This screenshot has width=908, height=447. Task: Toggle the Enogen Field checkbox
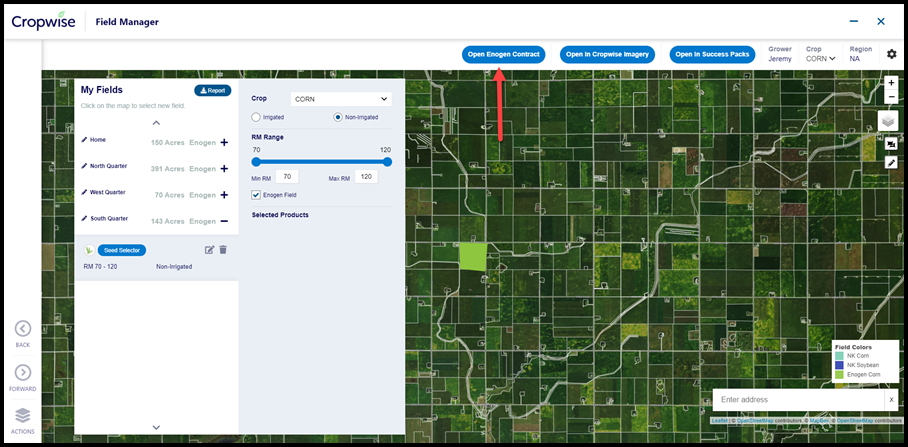pyautogui.click(x=256, y=195)
